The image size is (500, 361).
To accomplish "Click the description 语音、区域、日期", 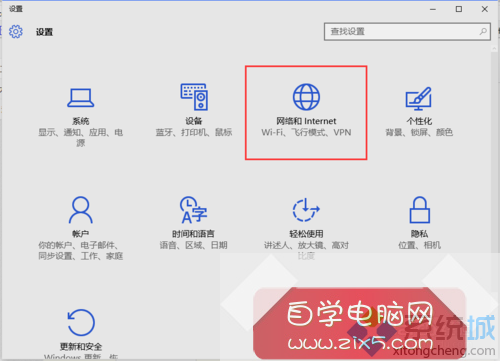I will [x=193, y=245].
